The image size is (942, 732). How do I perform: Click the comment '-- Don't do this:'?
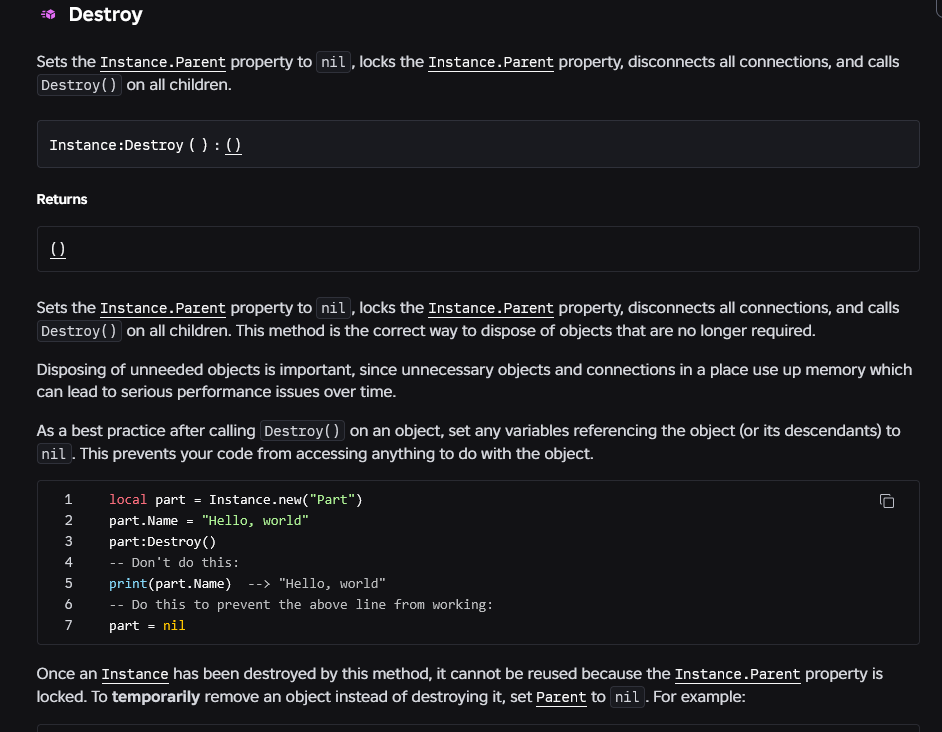[x=174, y=563]
